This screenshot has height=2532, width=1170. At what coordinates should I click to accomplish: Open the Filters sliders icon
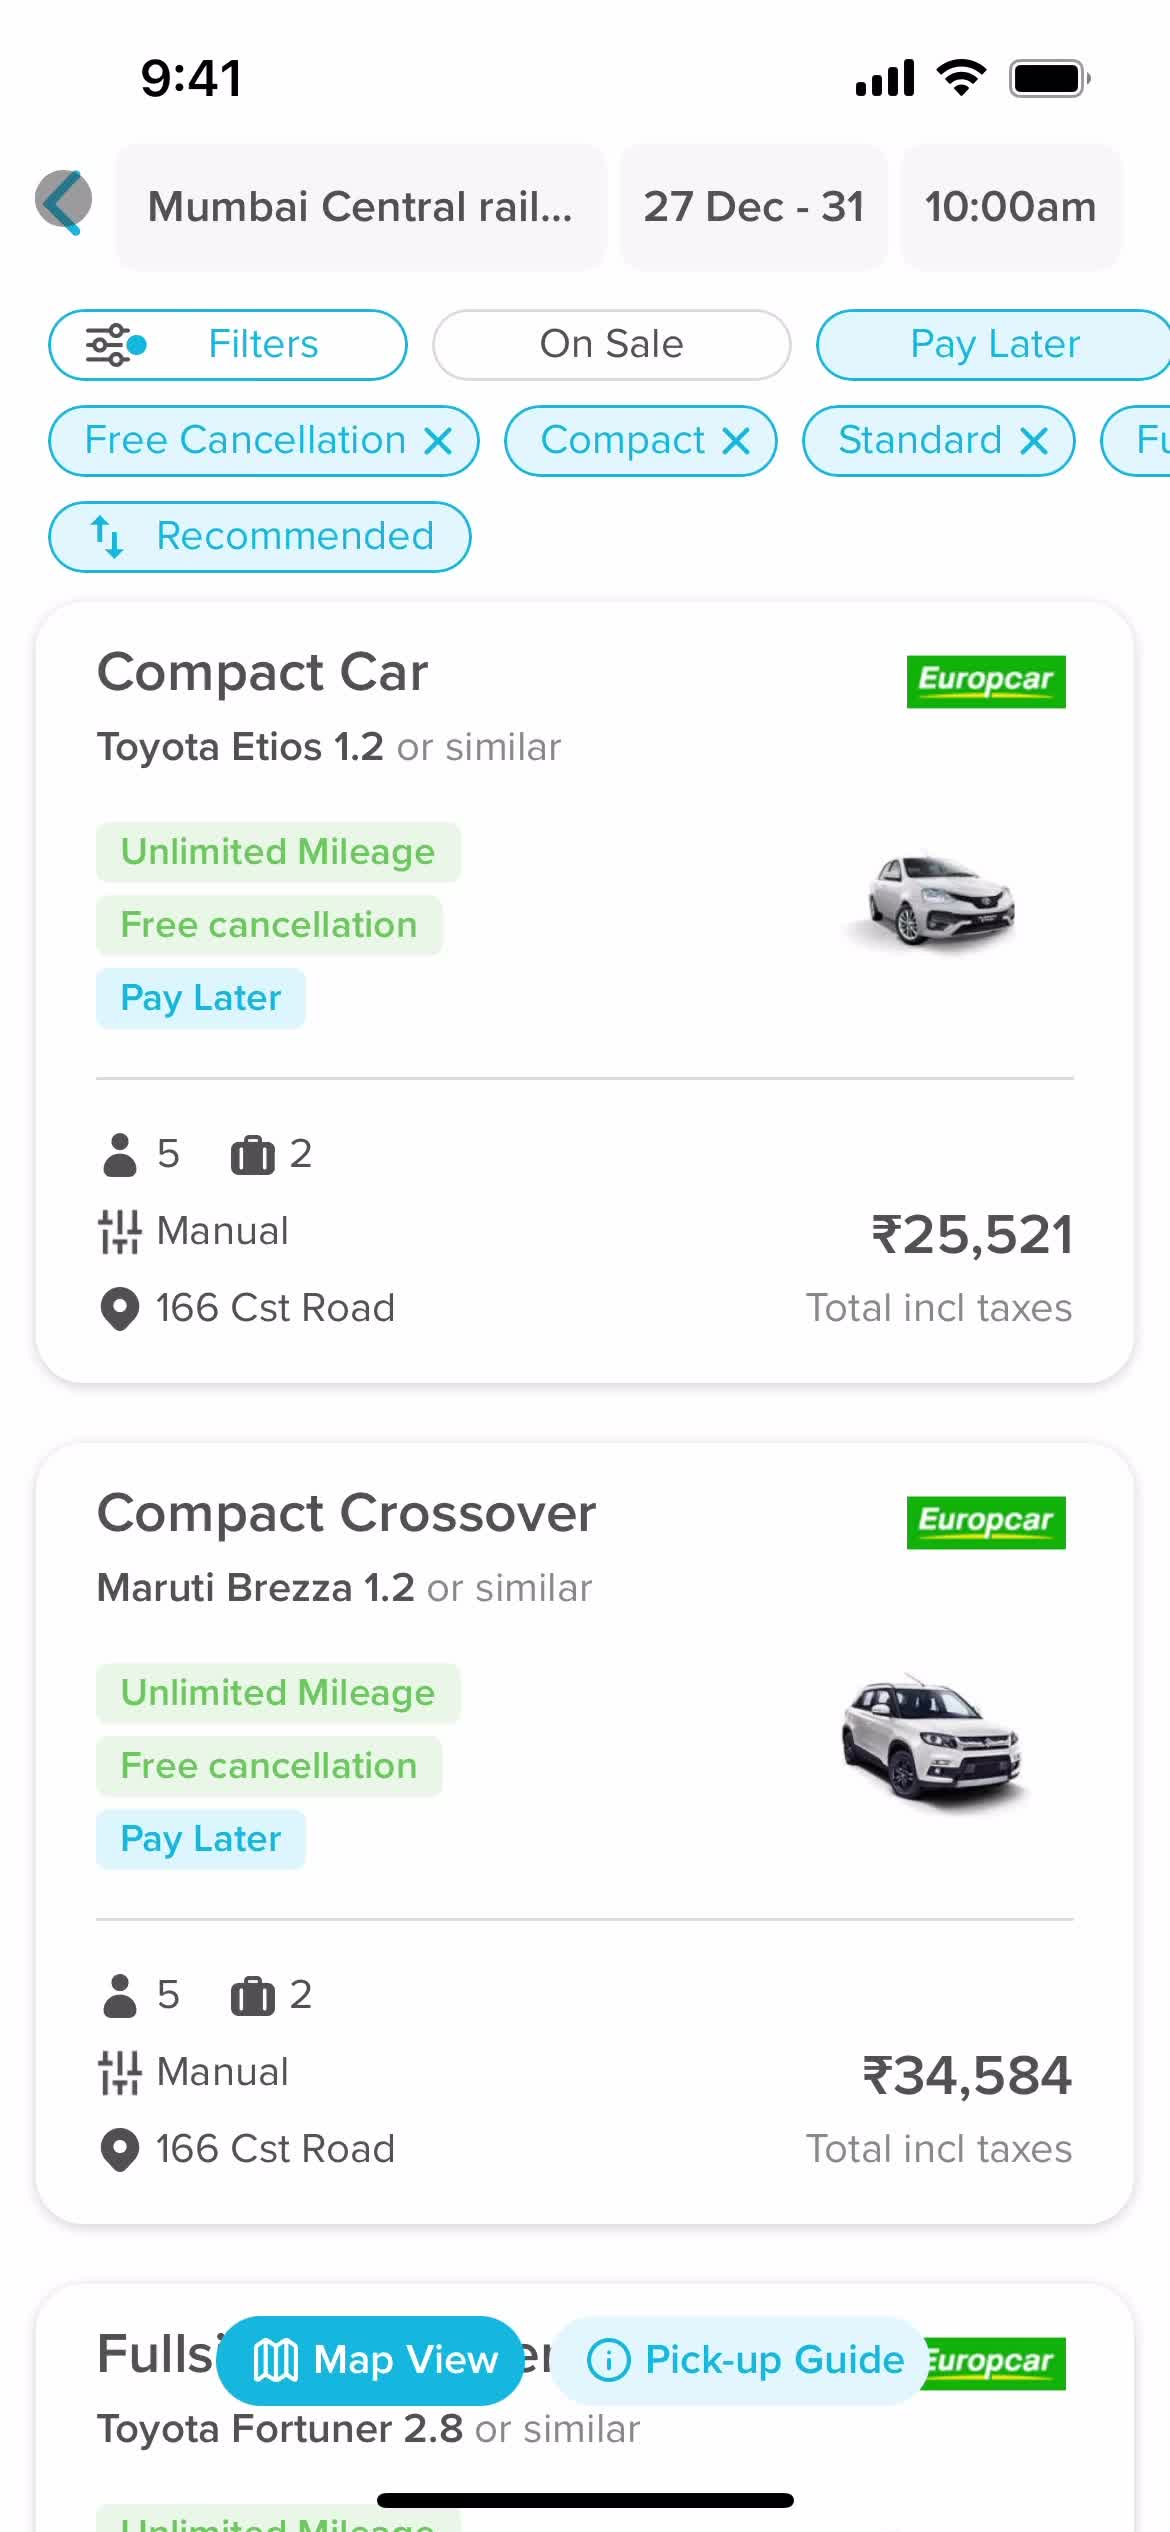pos(116,345)
